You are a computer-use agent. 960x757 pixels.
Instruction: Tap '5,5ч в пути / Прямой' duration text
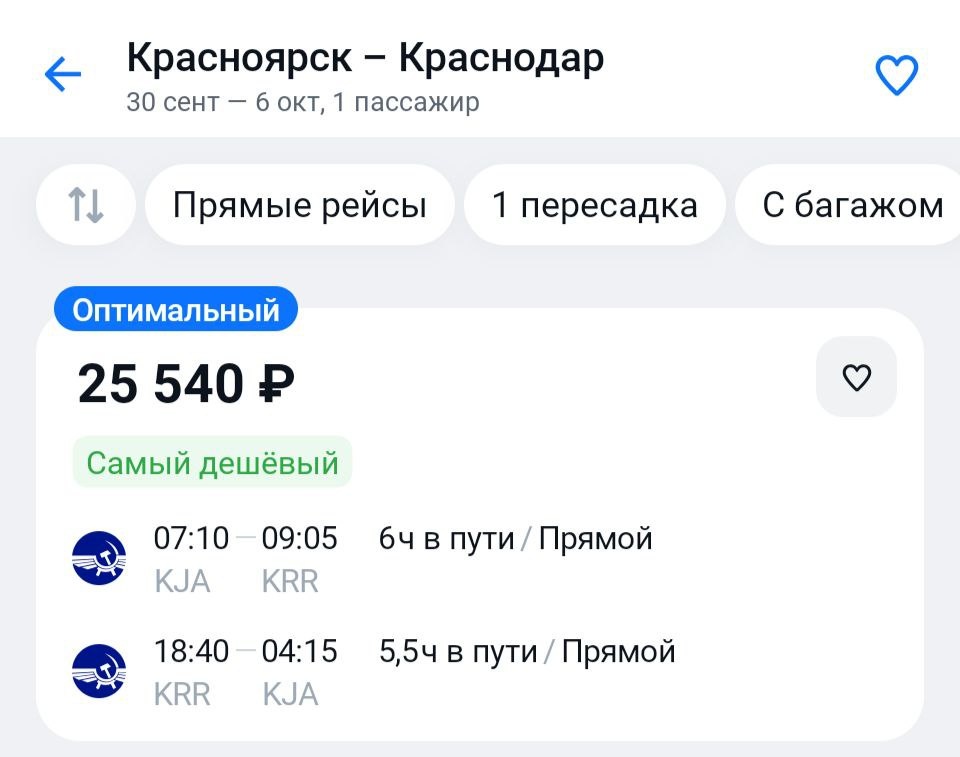527,652
